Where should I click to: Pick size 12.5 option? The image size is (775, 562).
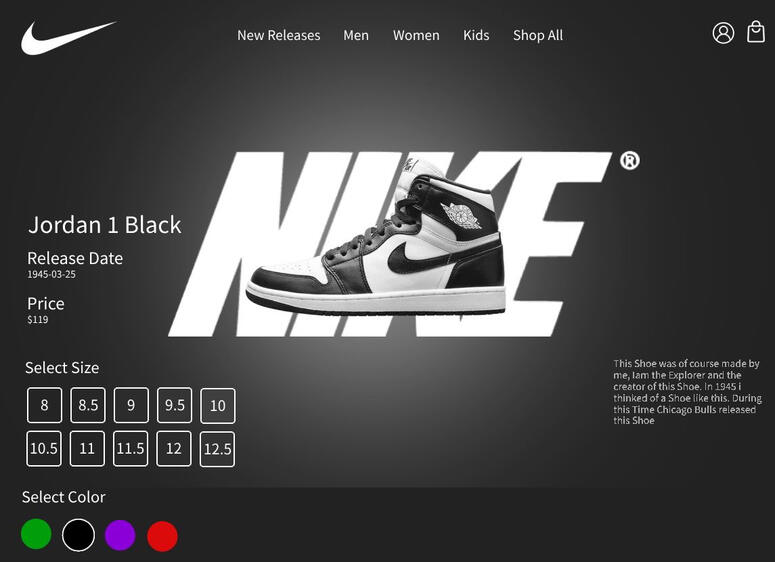point(218,449)
